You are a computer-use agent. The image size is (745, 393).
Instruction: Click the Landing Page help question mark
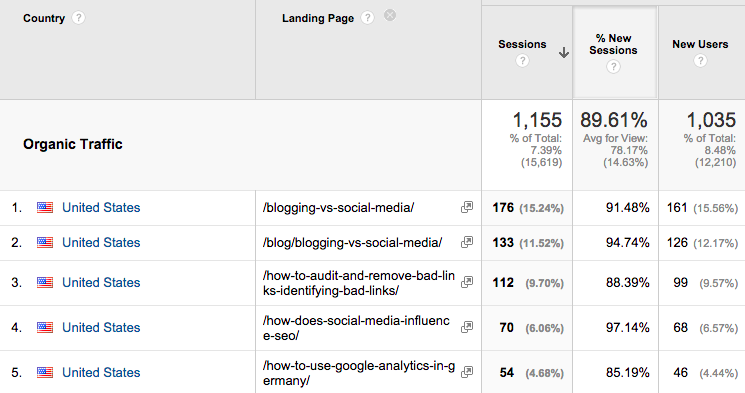[x=367, y=18]
